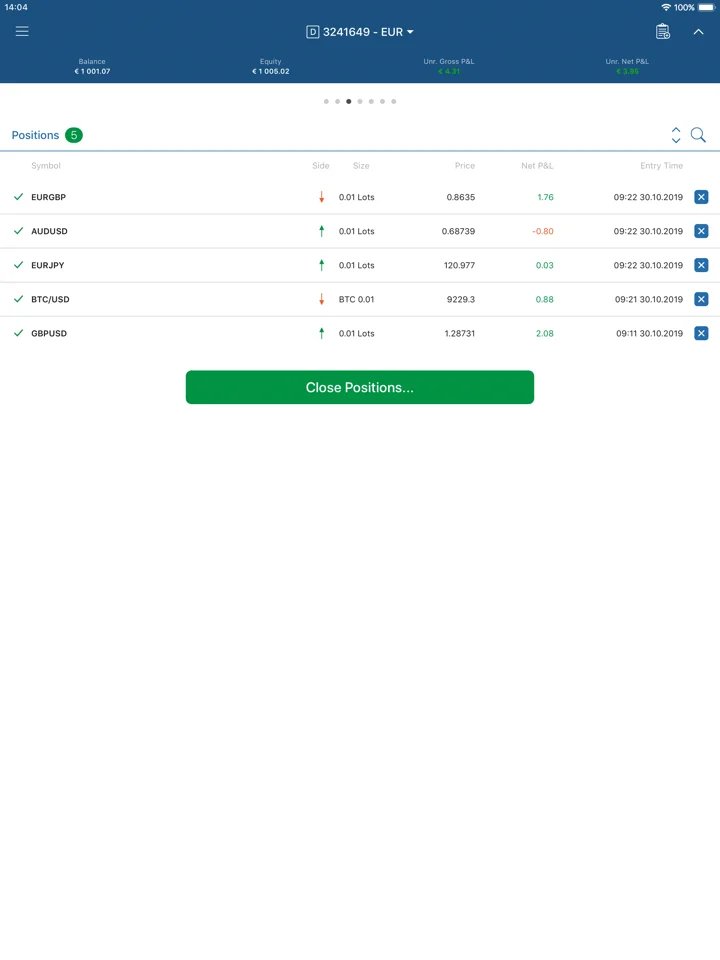
Task: Close the AUDUSD position with X icon
Action: 701,231
